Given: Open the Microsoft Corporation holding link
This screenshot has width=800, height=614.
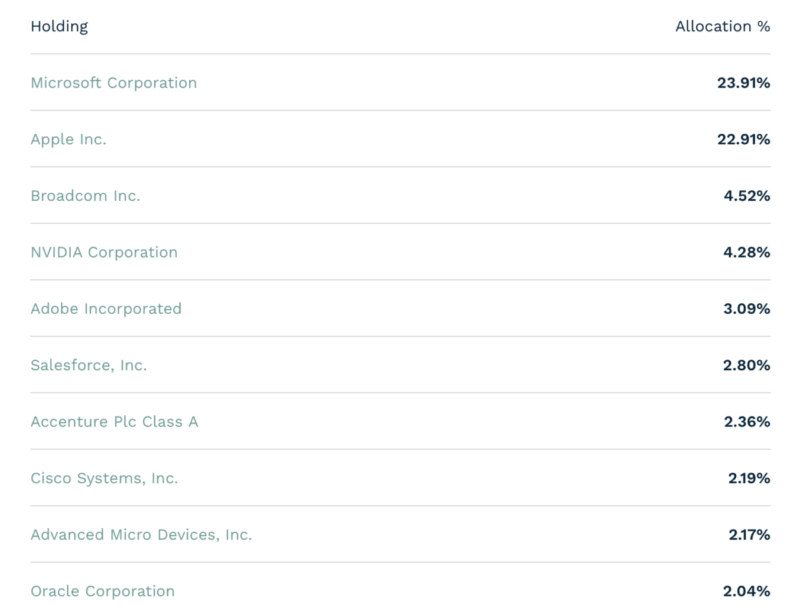Looking at the screenshot, I should click(114, 83).
